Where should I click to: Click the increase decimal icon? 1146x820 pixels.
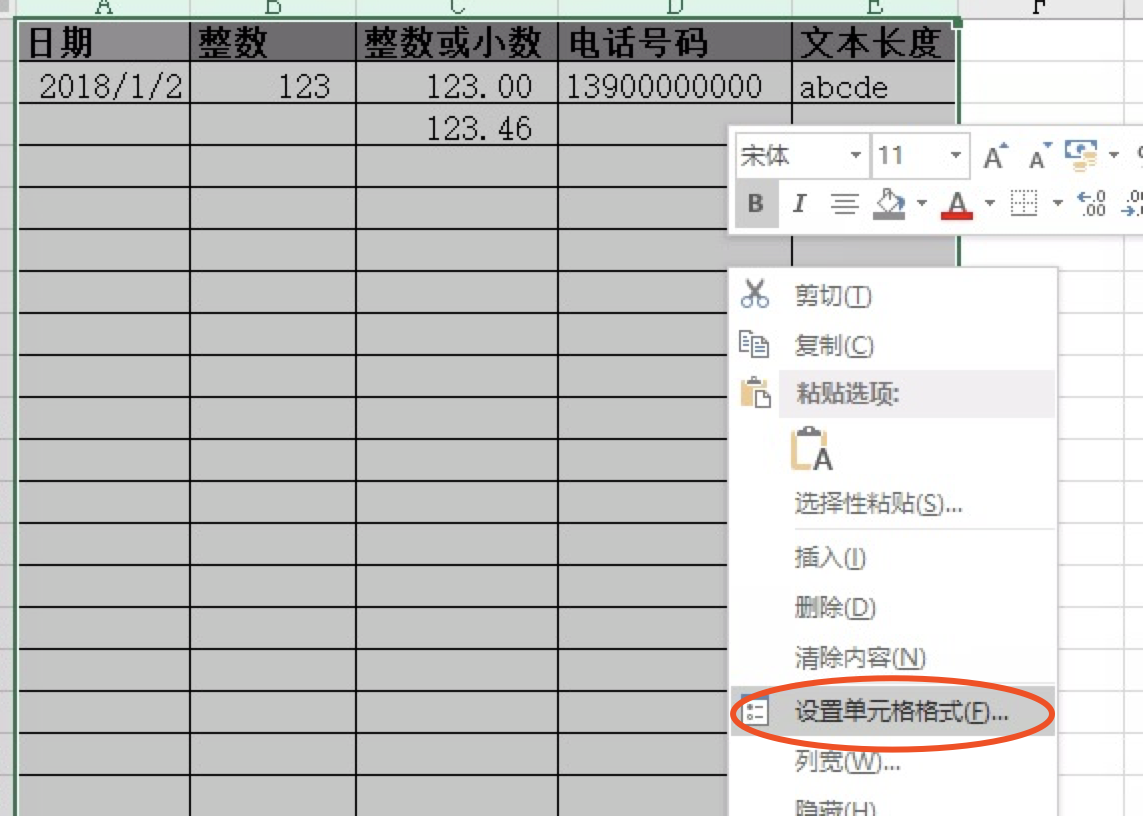tap(1092, 204)
